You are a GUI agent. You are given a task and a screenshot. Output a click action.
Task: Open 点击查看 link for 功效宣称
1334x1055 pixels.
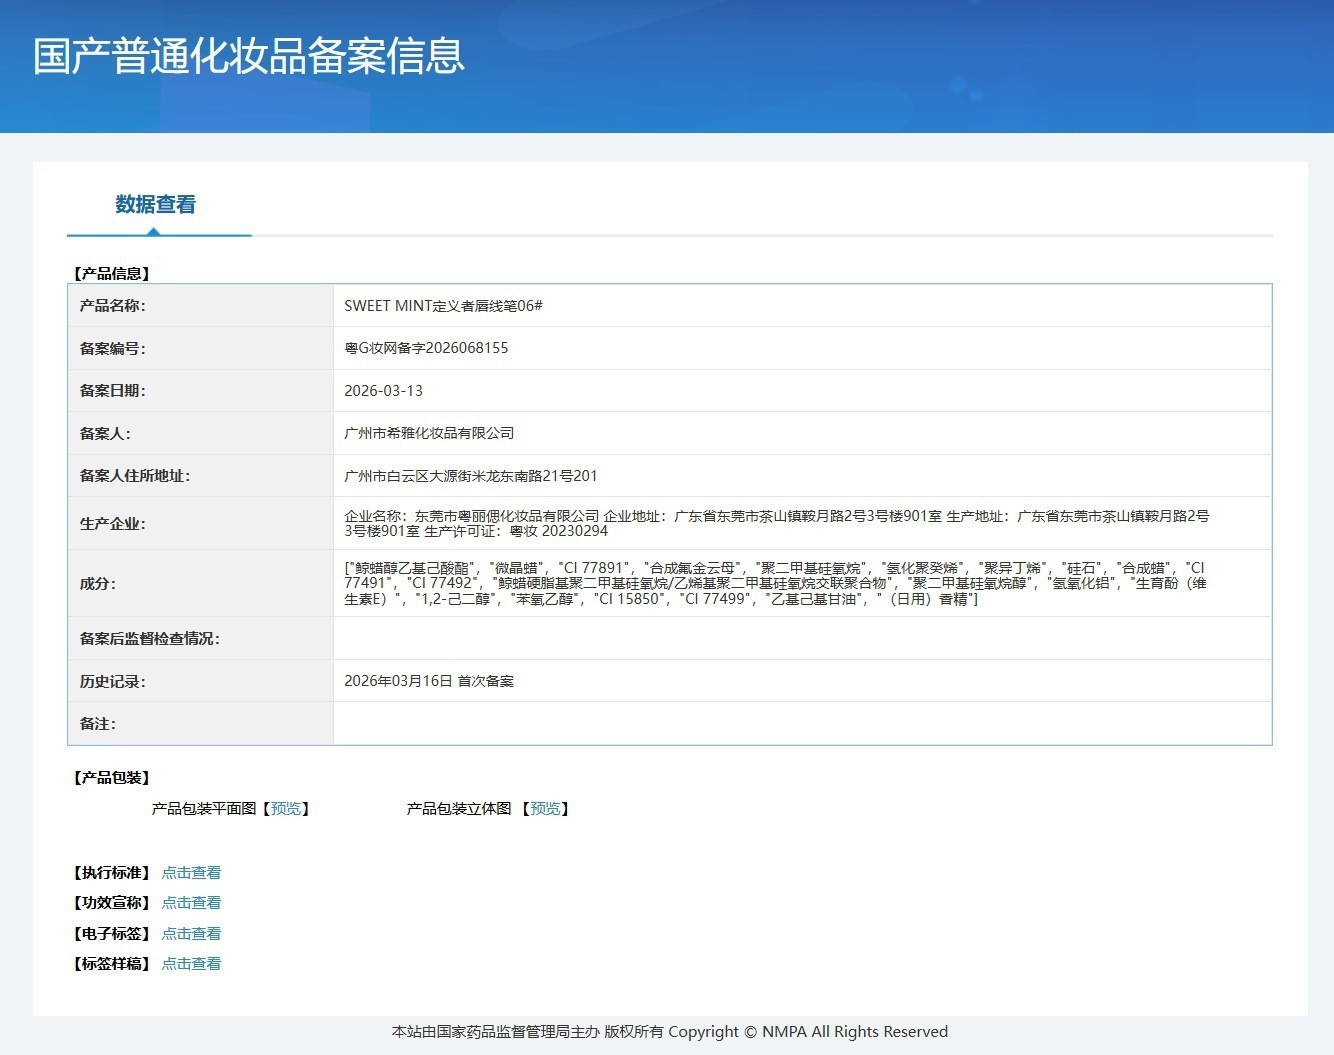(191, 903)
